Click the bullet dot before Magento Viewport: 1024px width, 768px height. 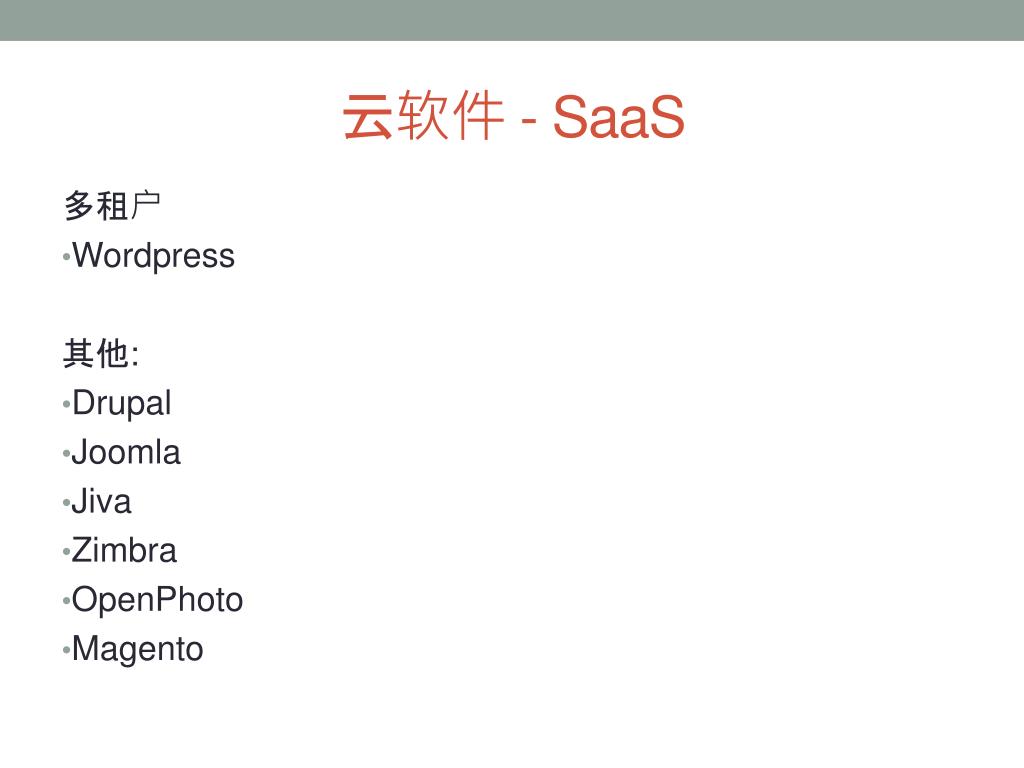pyautogui.click(x=66, y=651)
